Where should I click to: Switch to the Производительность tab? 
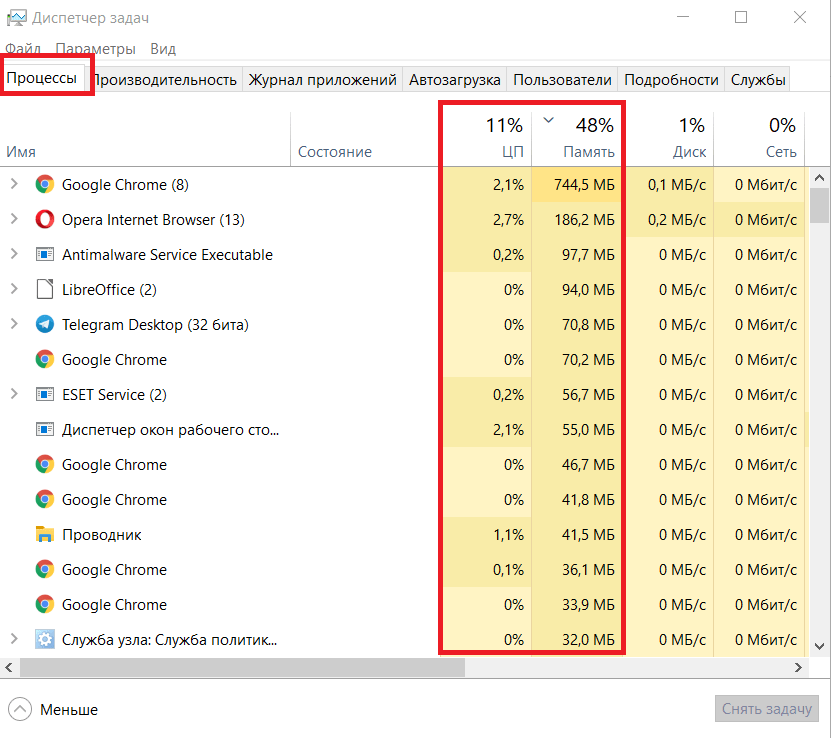pos(164,79)
